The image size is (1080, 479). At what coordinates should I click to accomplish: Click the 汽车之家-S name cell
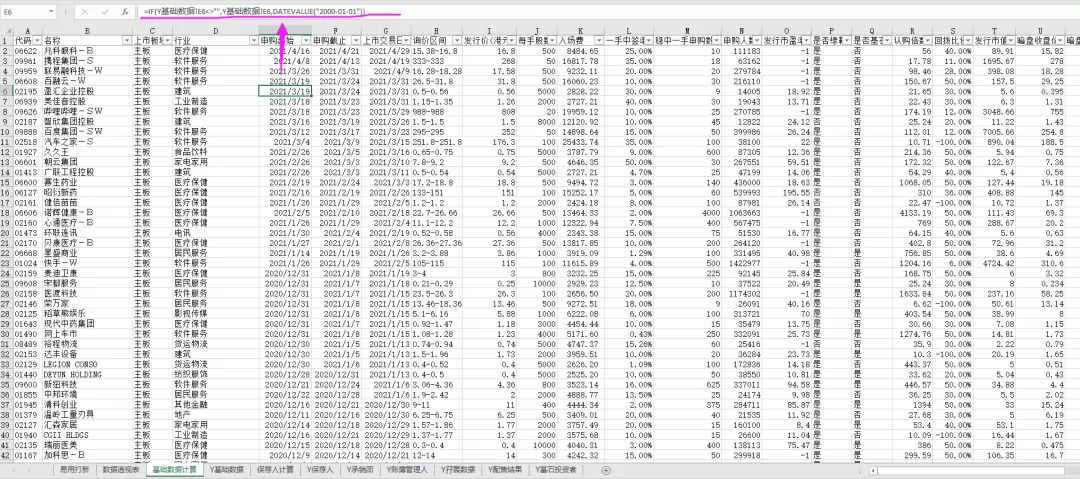pyautogui.click(x=87, y=141)
